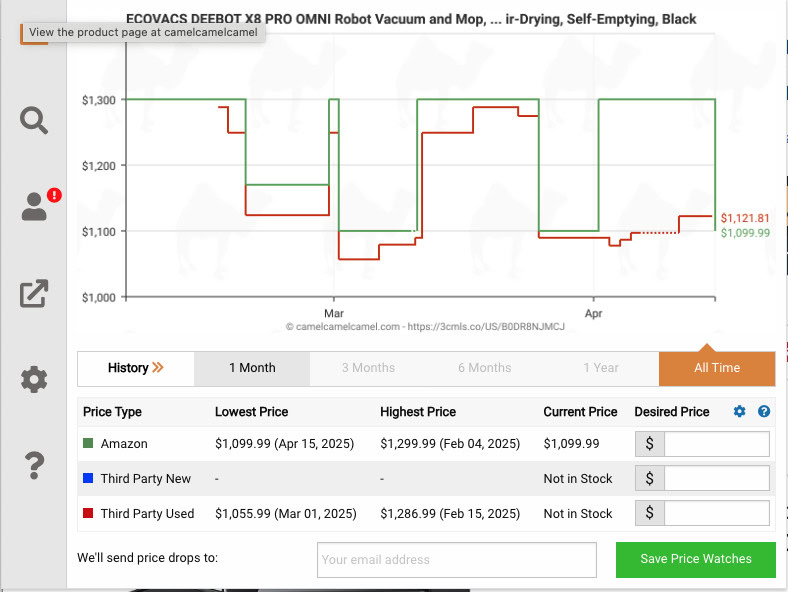Open the user account icon with alert
The image size is (788, 592).
tap(34, 207)
